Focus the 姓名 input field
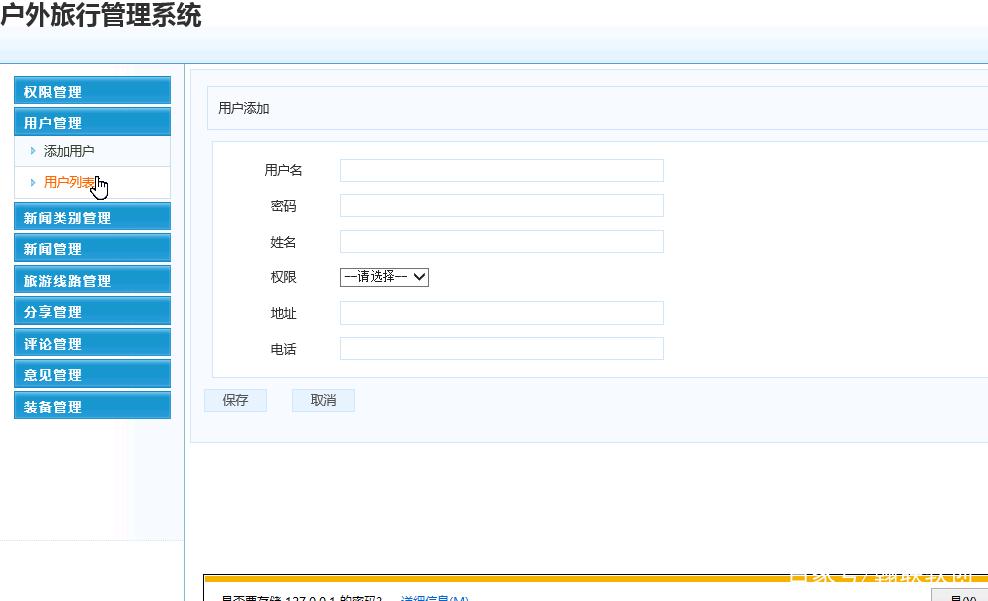 [x=502, y=241]
